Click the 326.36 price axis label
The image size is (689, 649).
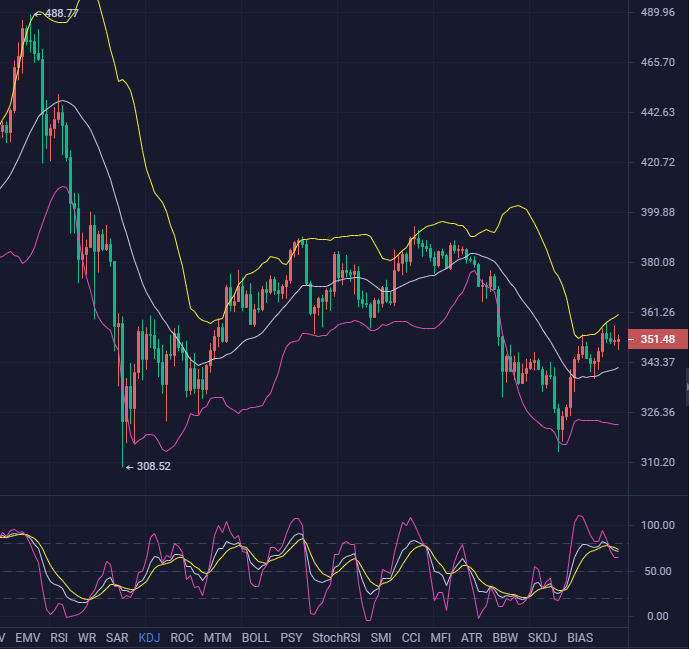coord(657,412)
